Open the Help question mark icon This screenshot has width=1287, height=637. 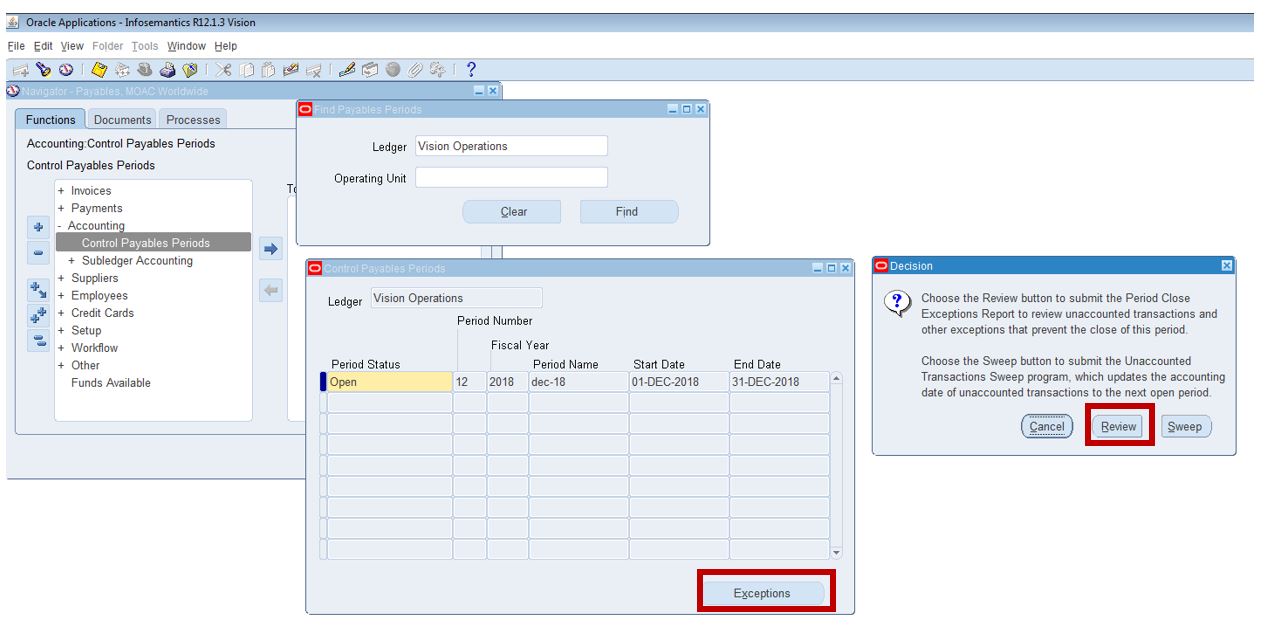471,70
